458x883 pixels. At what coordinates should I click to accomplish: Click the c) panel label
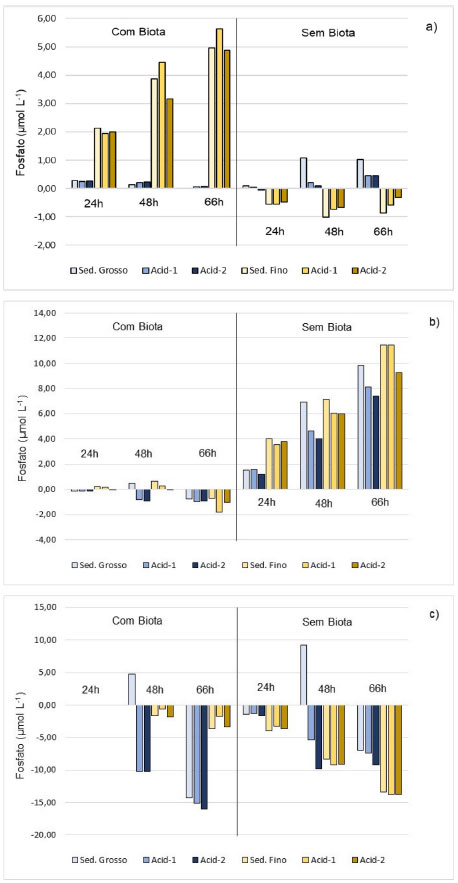pyautogui.click(x=432, y=614)
